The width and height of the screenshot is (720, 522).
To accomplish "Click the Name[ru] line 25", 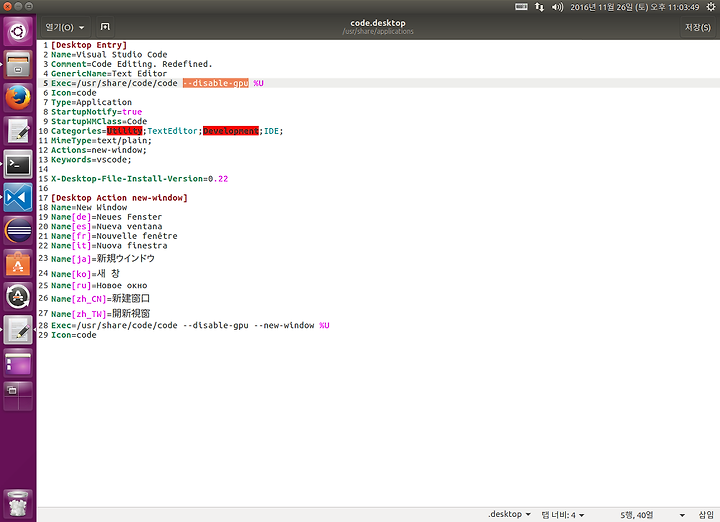I will click(99, 286).
